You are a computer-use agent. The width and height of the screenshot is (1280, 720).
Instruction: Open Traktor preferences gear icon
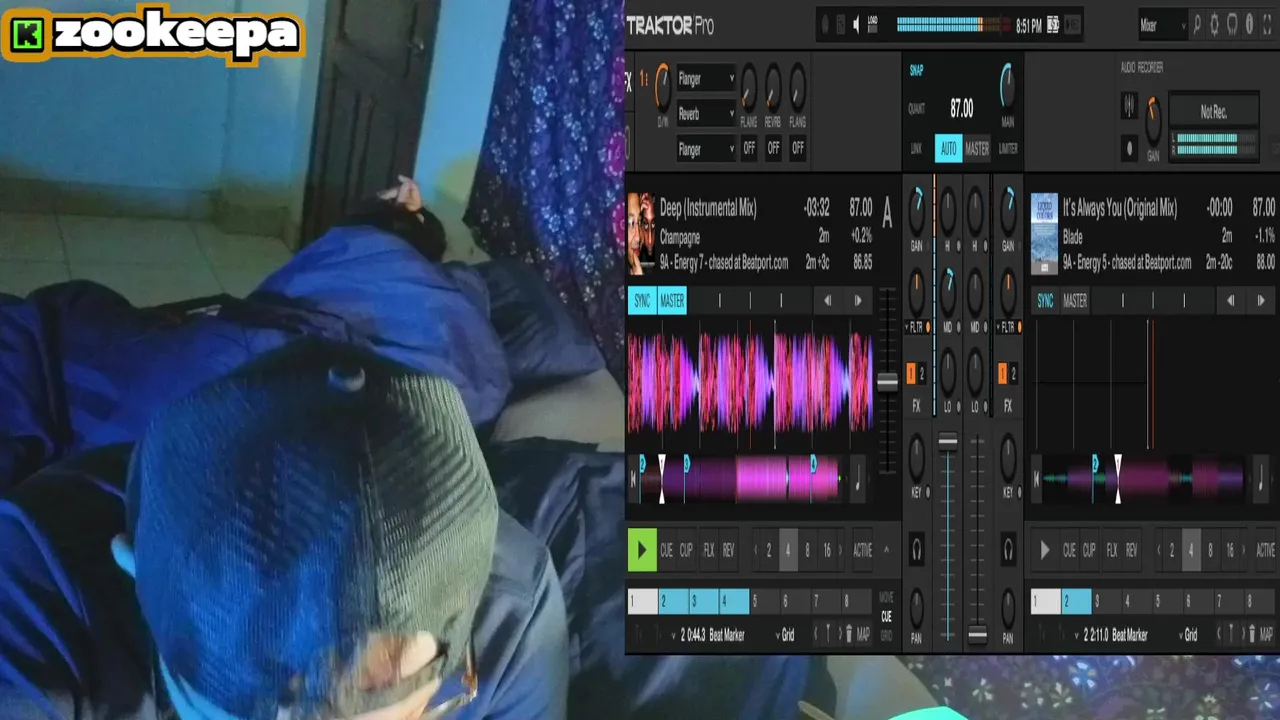coord(1214,25)
